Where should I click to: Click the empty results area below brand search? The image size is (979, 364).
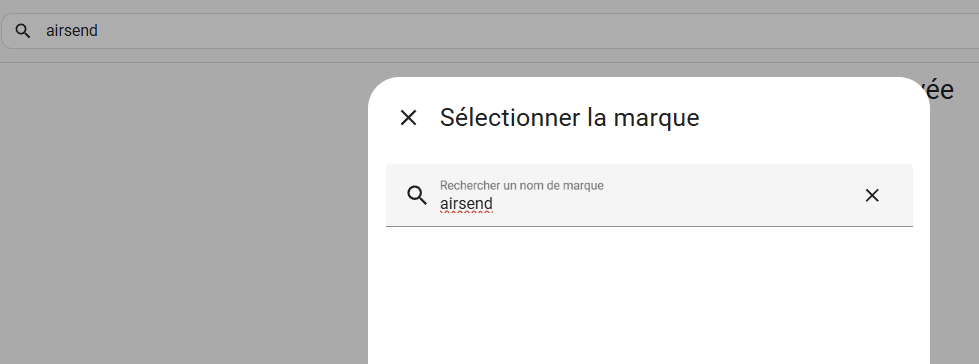pos(649,295)
